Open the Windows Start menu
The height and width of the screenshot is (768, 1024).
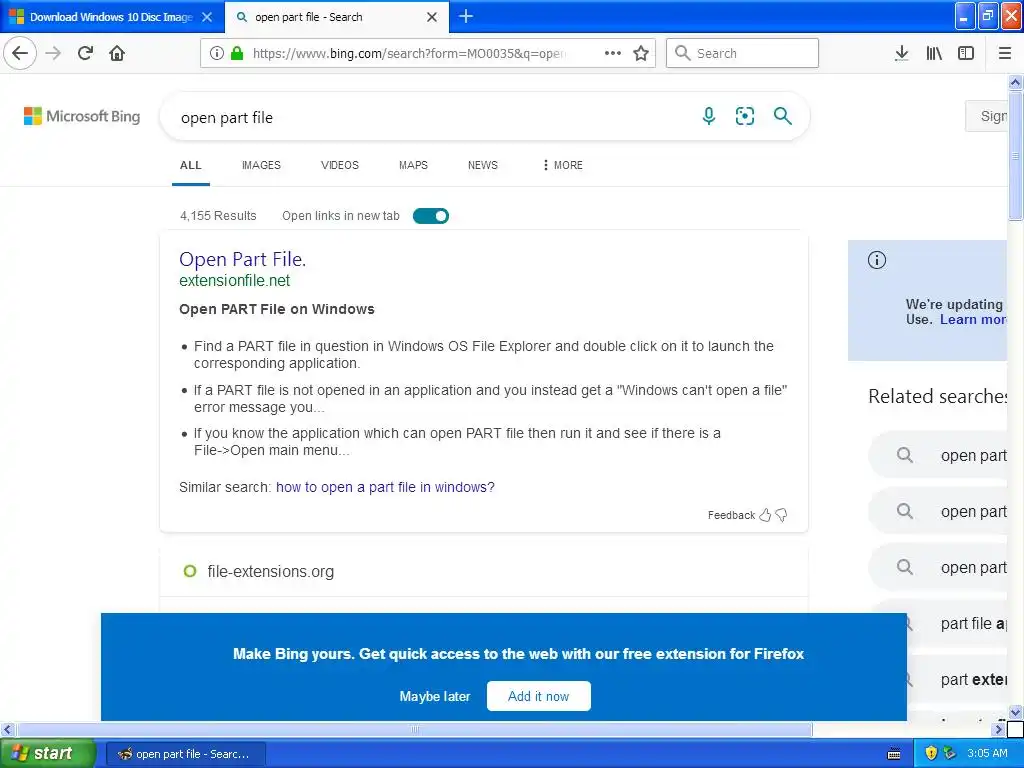pyautogui.click(x=47, y=753)
